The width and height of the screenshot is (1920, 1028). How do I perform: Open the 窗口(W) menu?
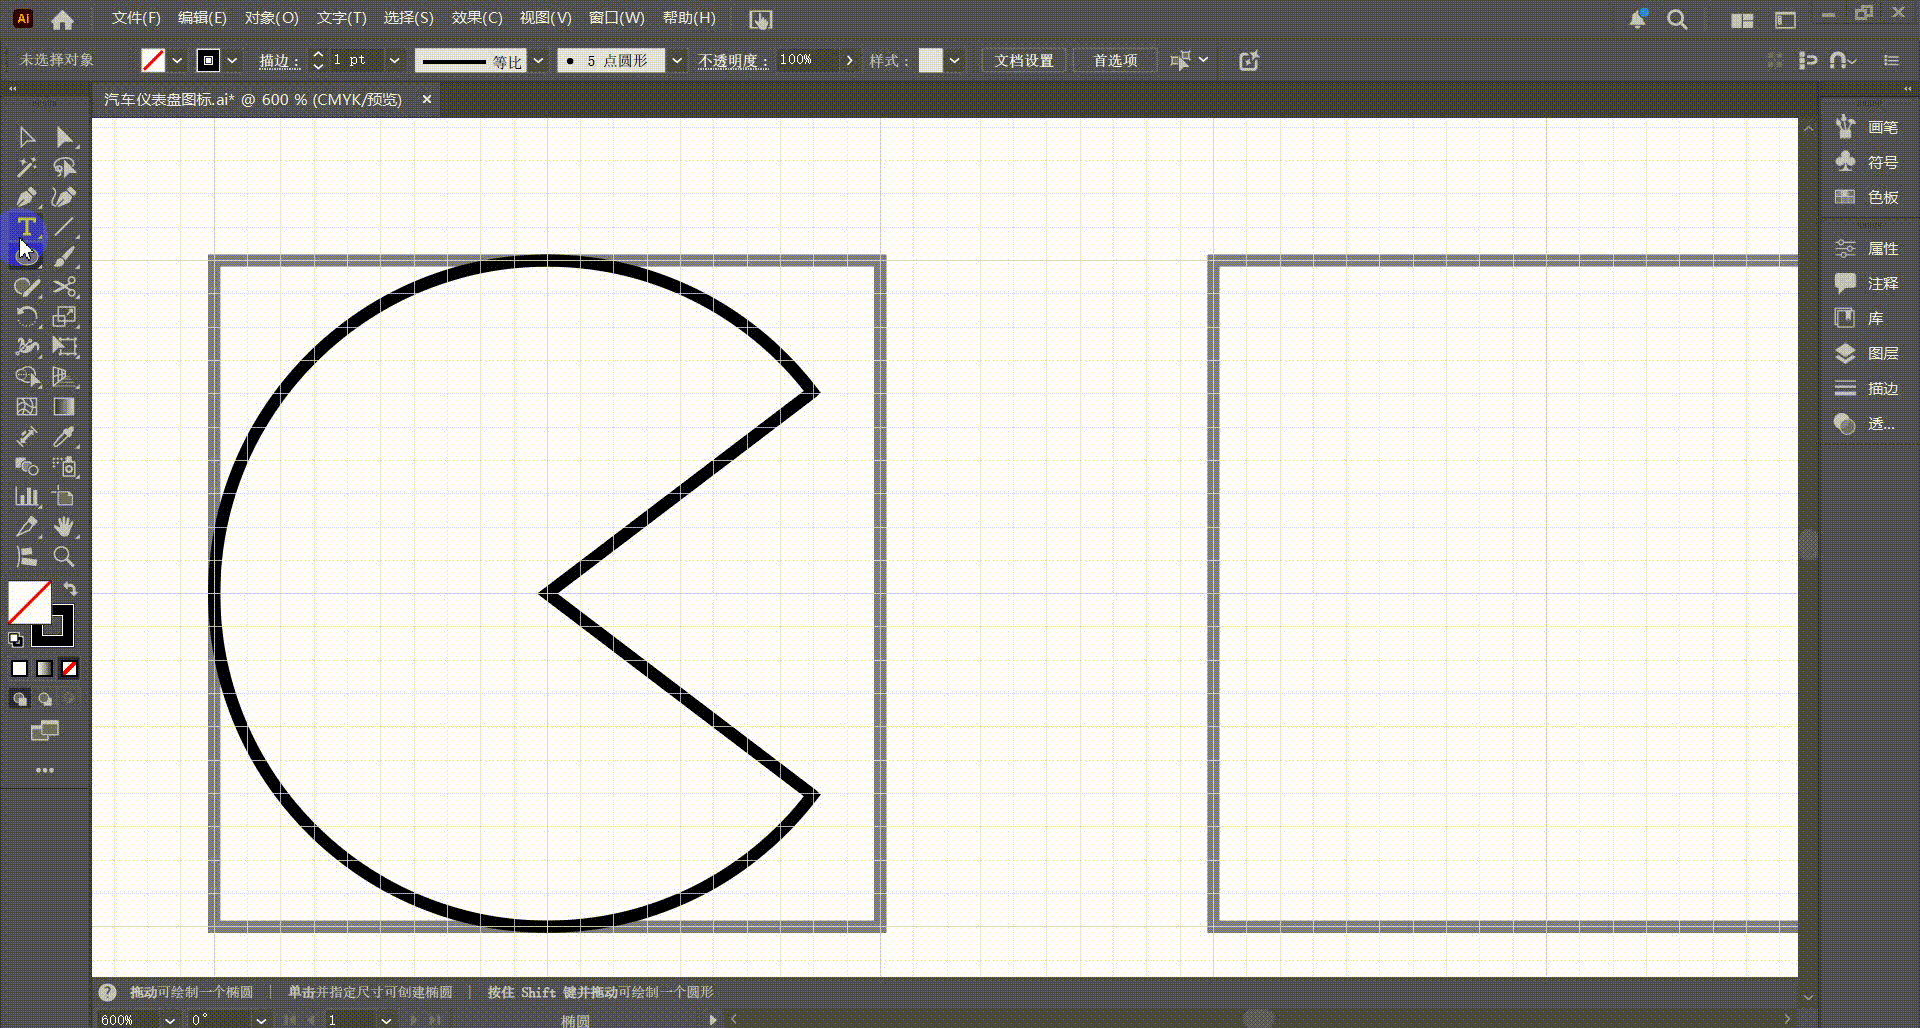click(617, 18)
